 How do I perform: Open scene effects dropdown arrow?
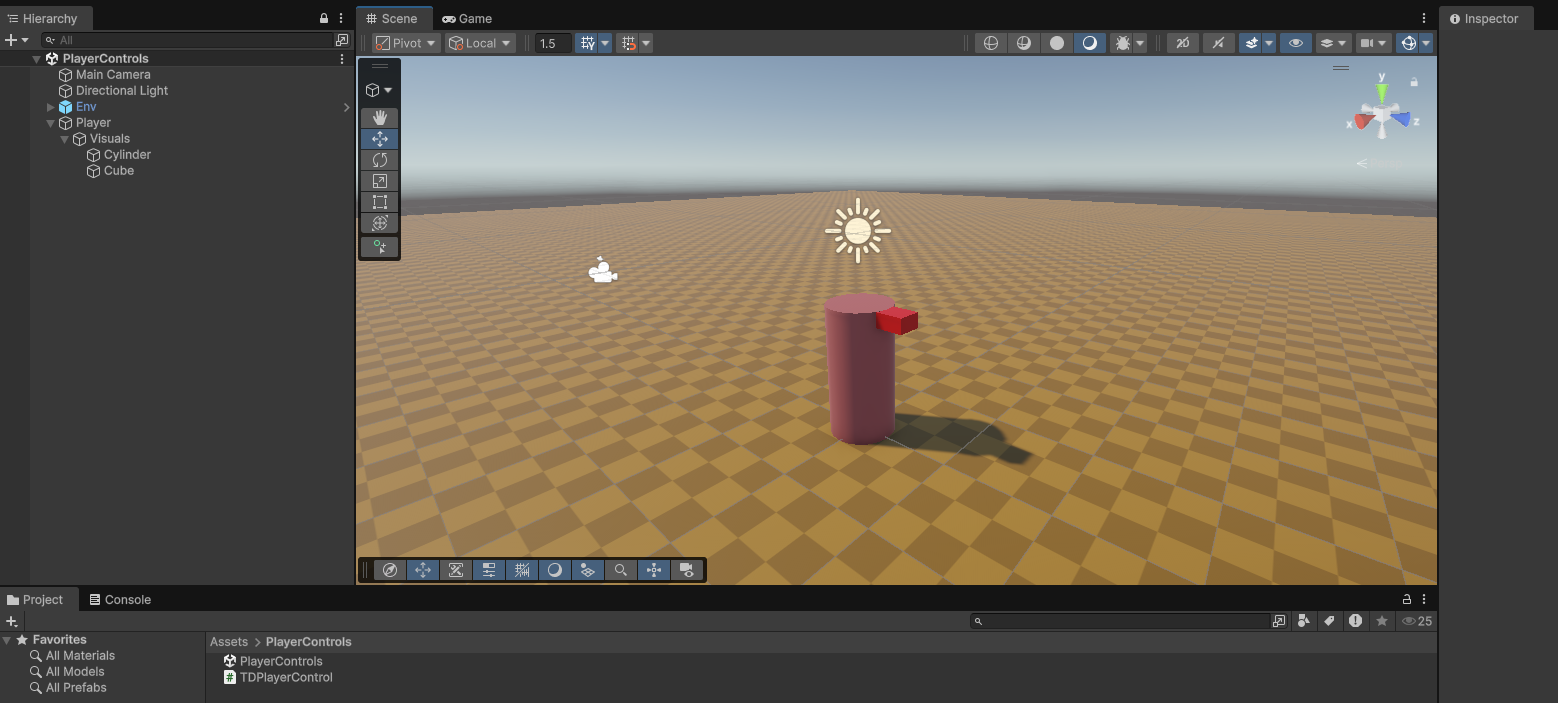pyautogui.click(x=1269, y=43)
